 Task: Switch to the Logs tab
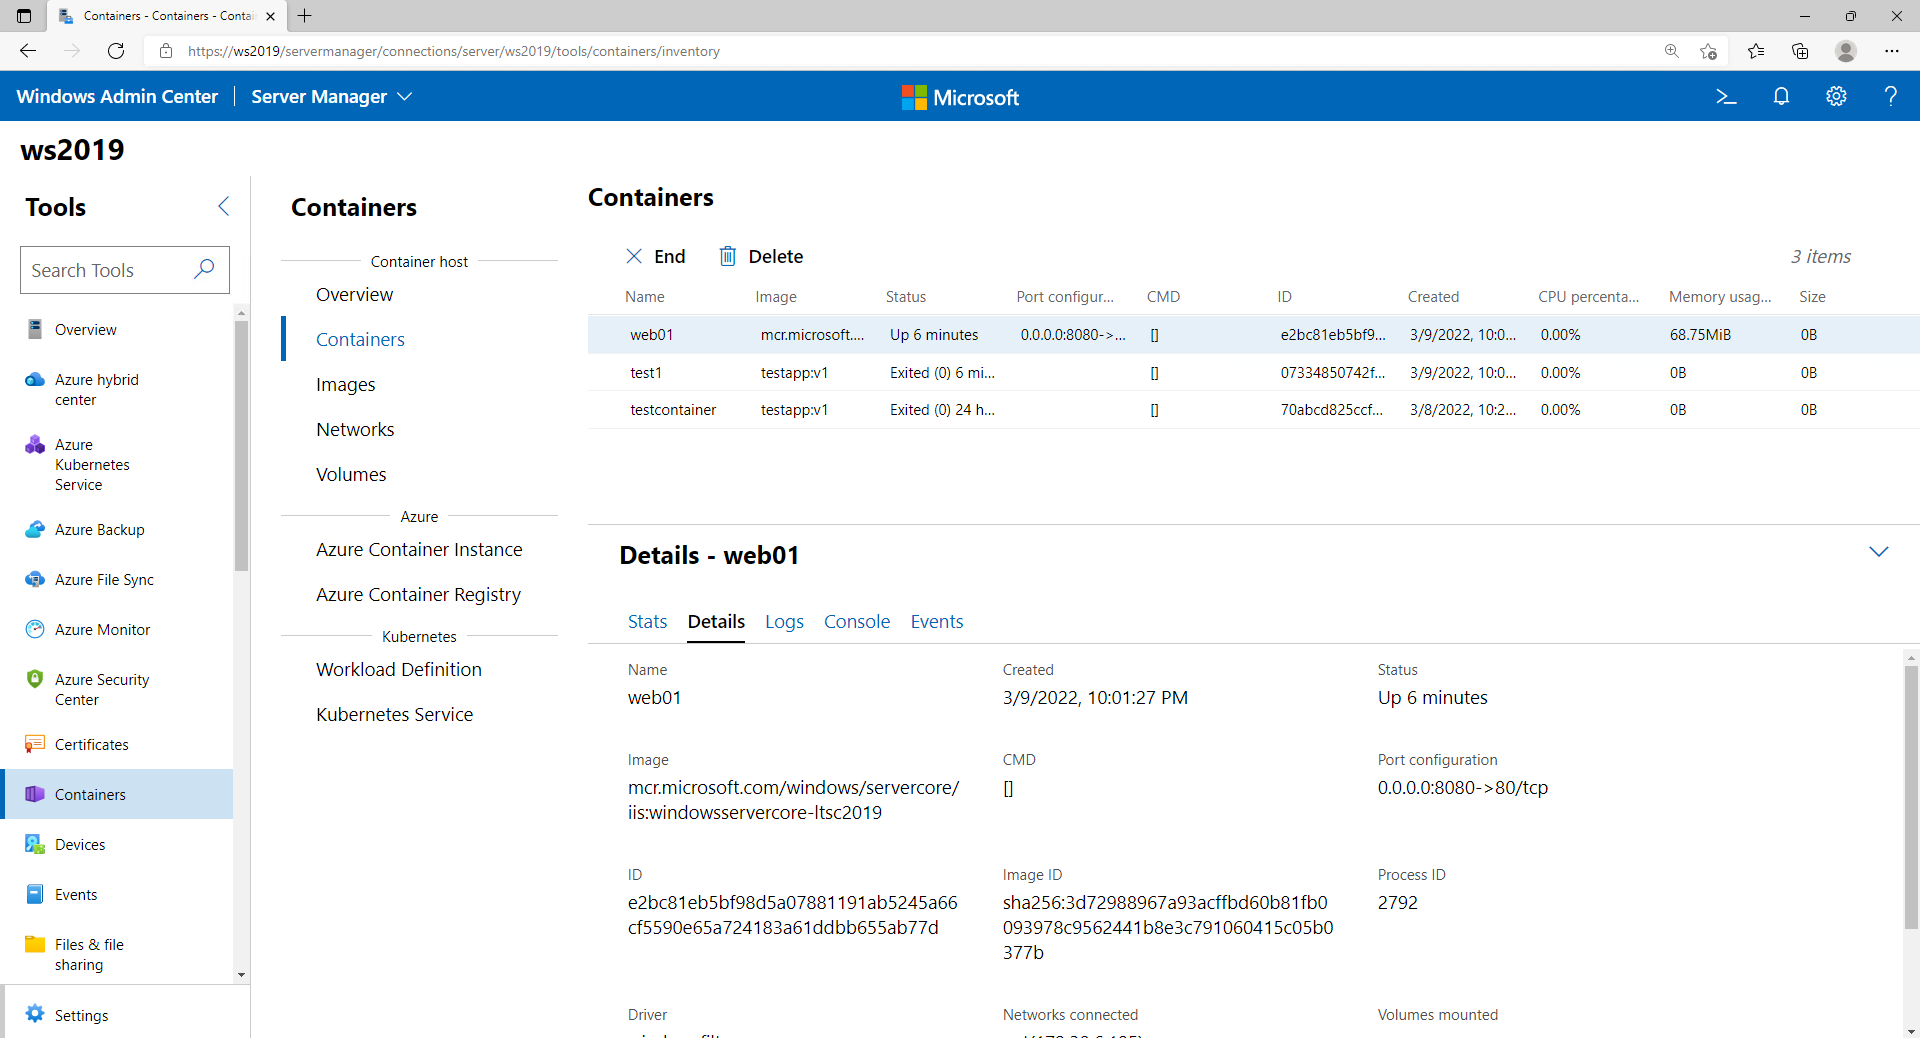click(784, 621)
